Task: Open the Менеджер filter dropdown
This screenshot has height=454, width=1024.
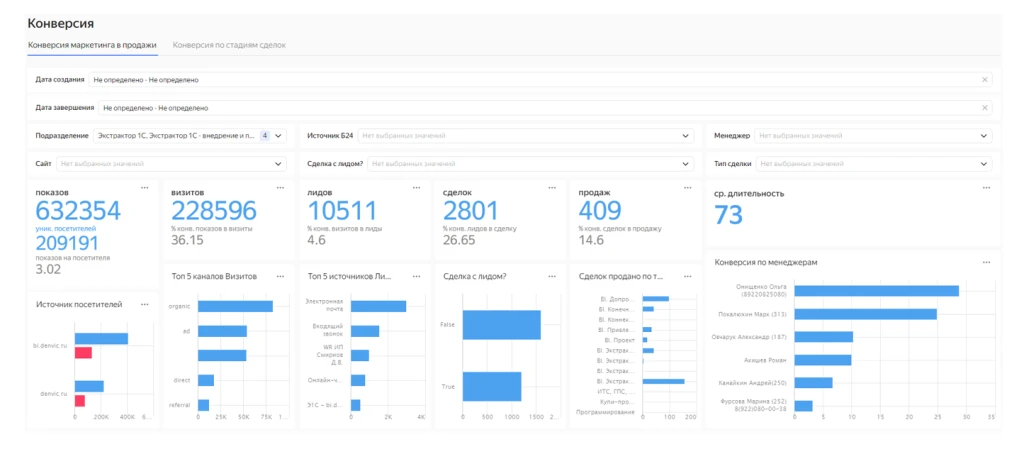Action: (x=986, y=135)
